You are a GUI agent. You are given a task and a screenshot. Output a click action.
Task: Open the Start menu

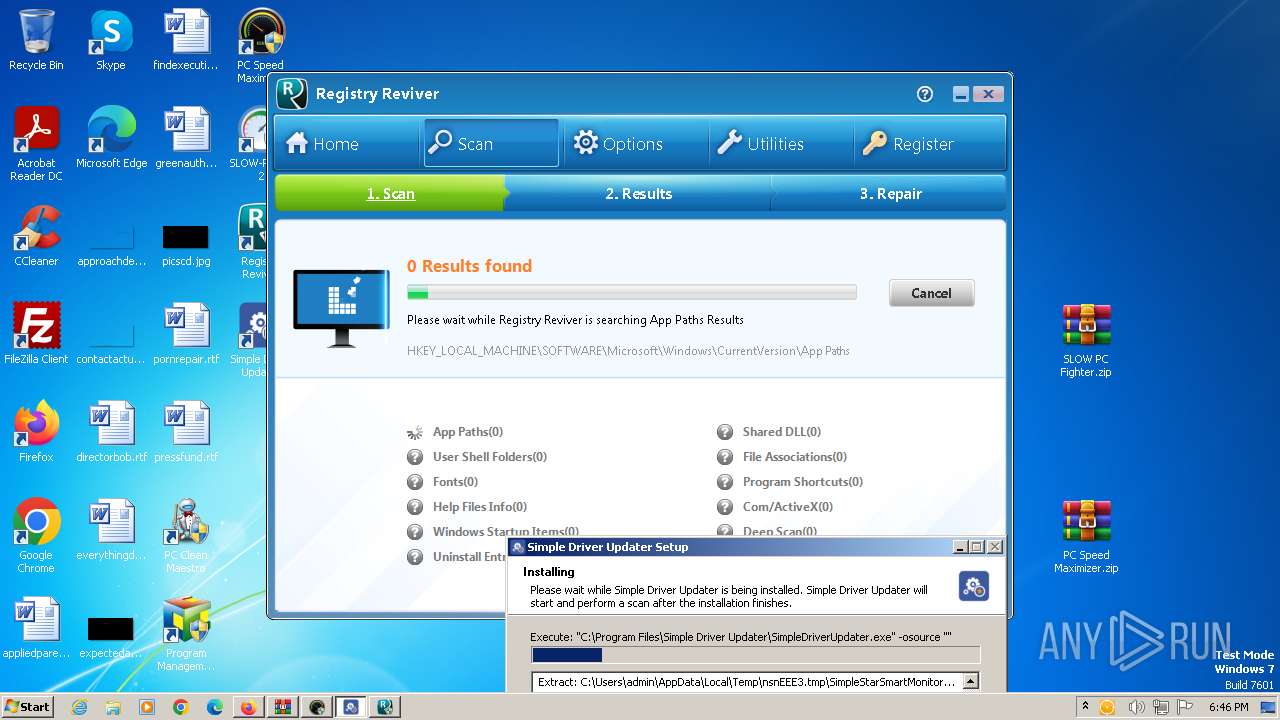[27, 706]
